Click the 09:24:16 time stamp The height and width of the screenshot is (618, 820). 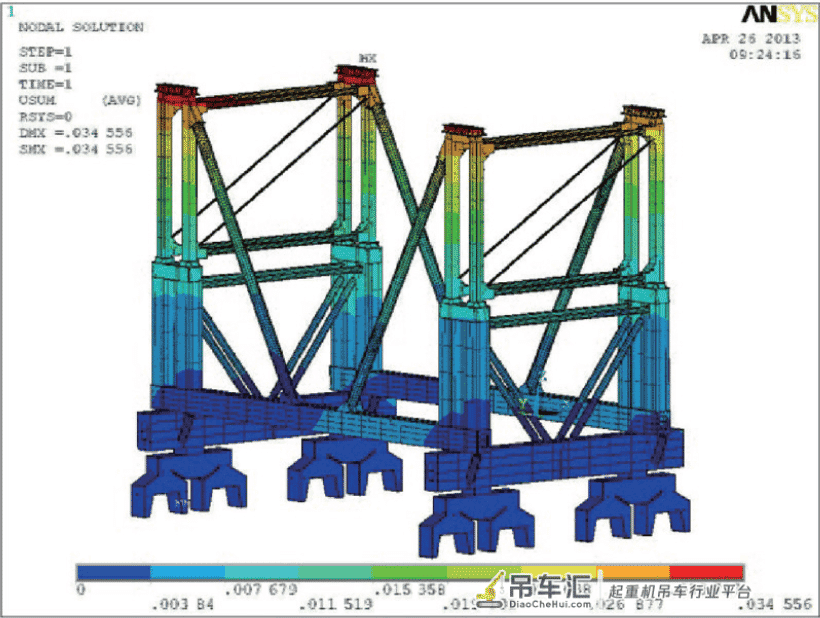point(765,54)
